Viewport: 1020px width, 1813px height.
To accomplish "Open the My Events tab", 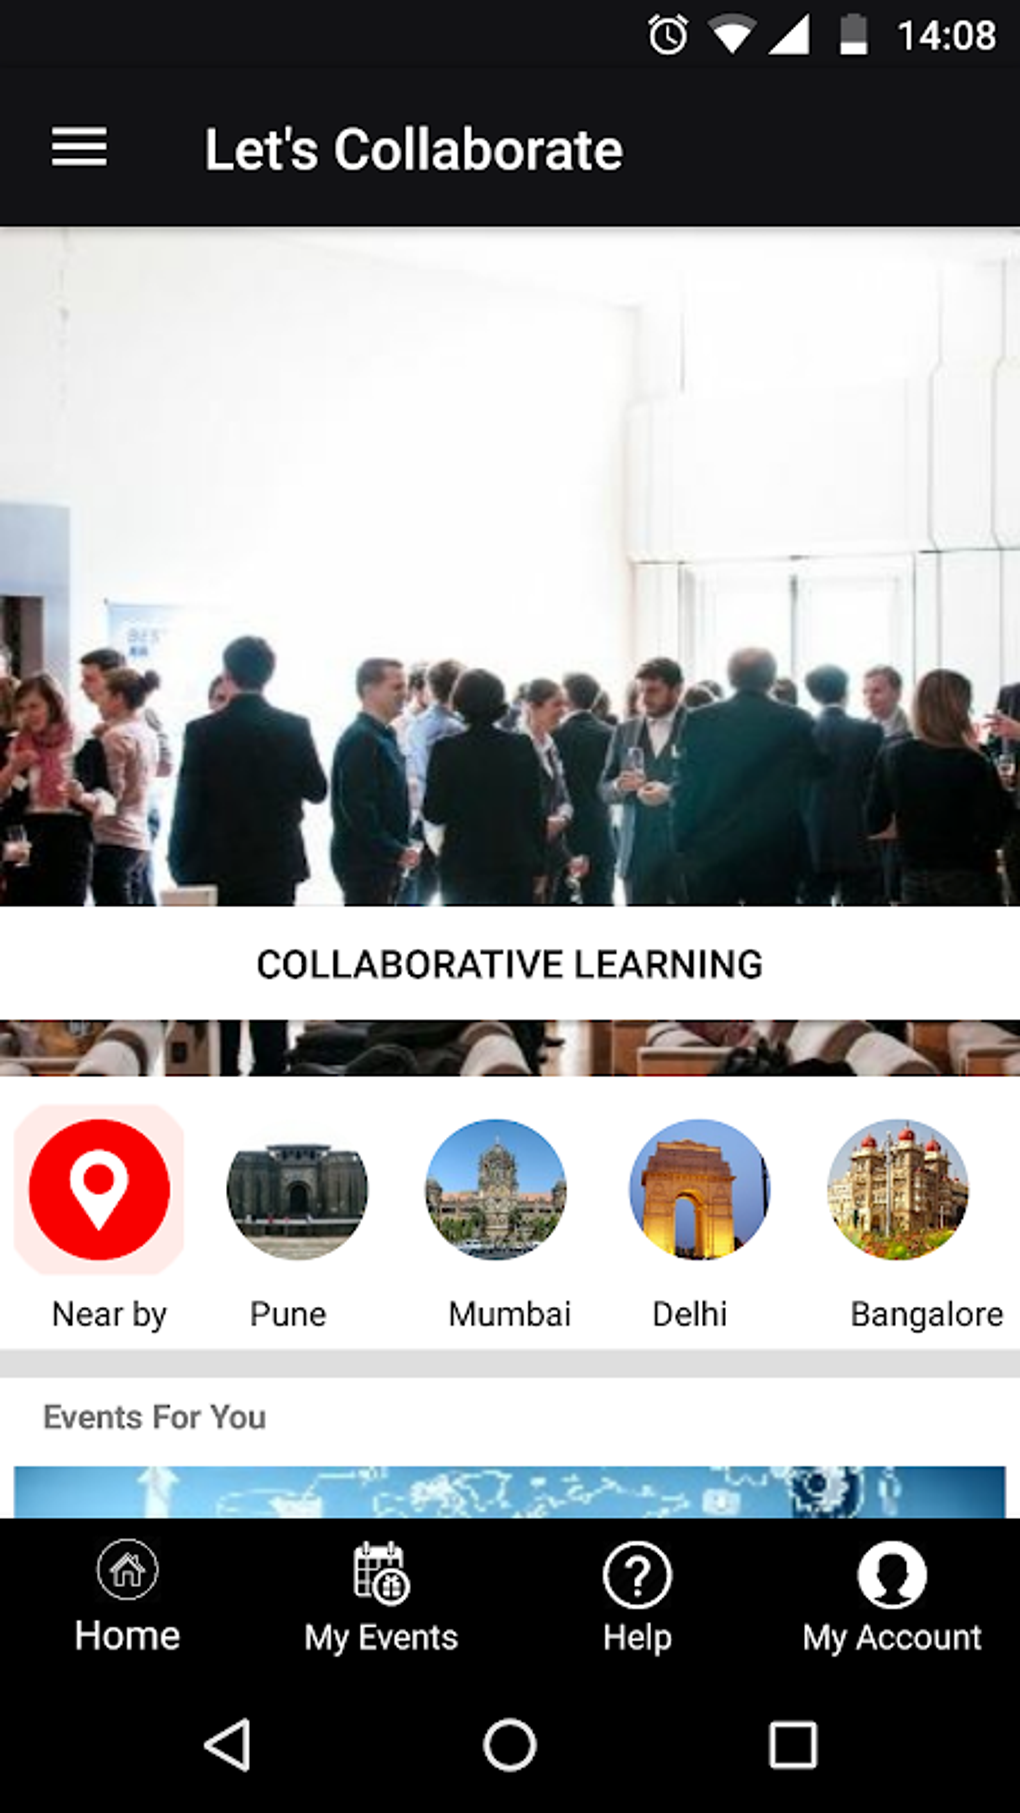I will click(x=381, y=1597).
